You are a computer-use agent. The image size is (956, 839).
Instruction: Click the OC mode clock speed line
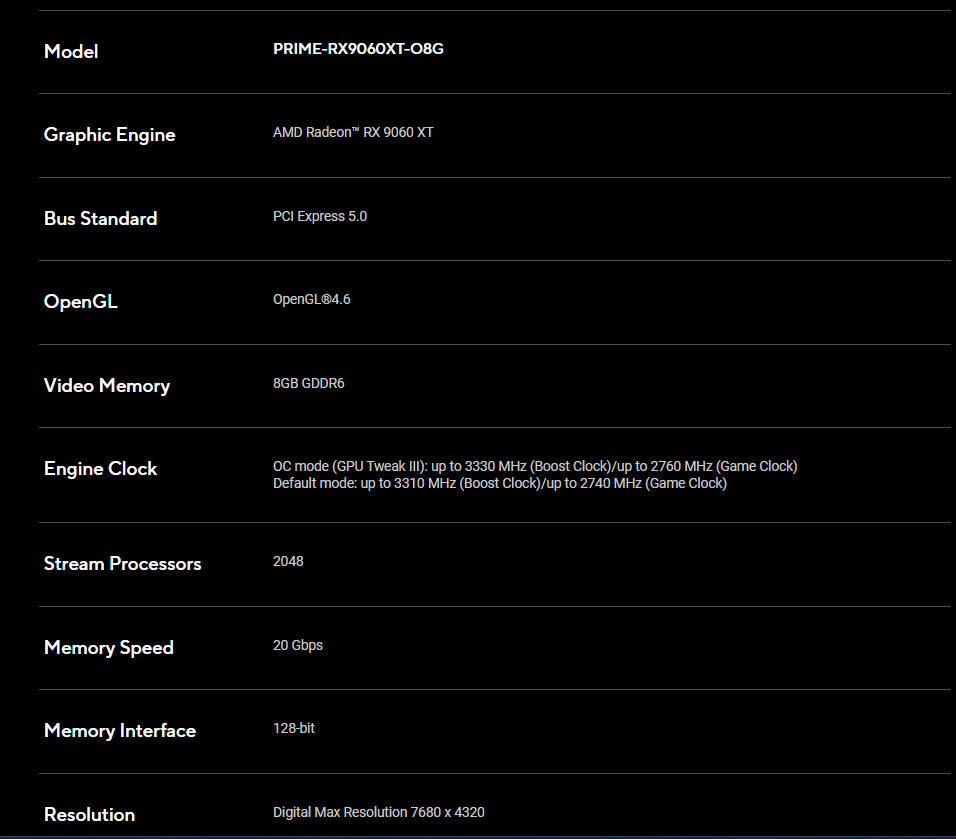[x=534, y=466]
